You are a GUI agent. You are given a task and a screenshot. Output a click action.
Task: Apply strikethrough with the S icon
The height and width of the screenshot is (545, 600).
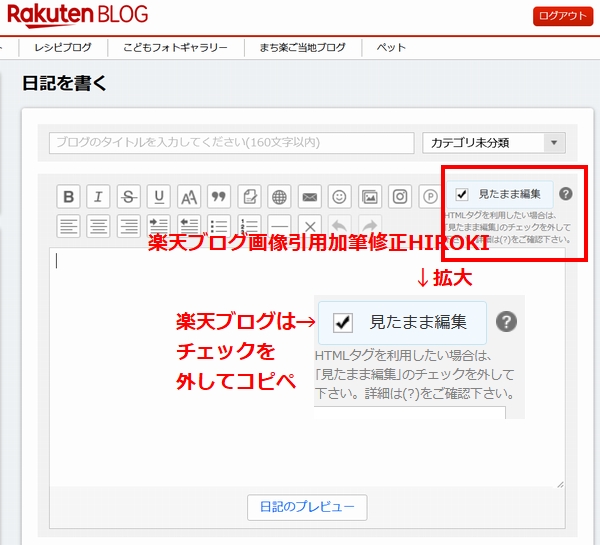tap(129, 197)
